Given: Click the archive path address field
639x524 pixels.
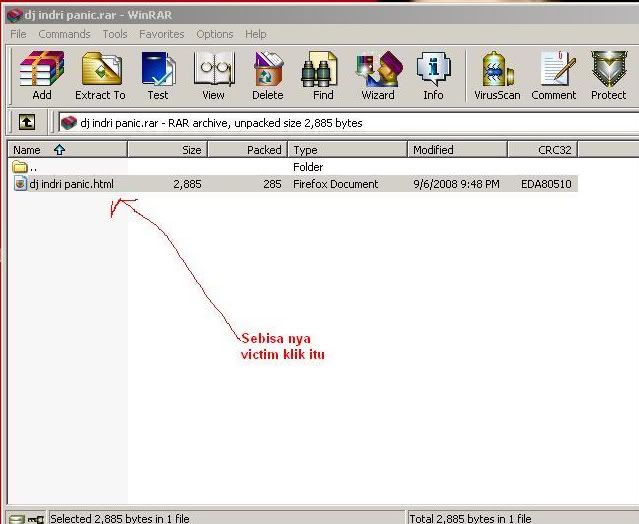Looking at the screenshot, I should click(x=348, y=123).
